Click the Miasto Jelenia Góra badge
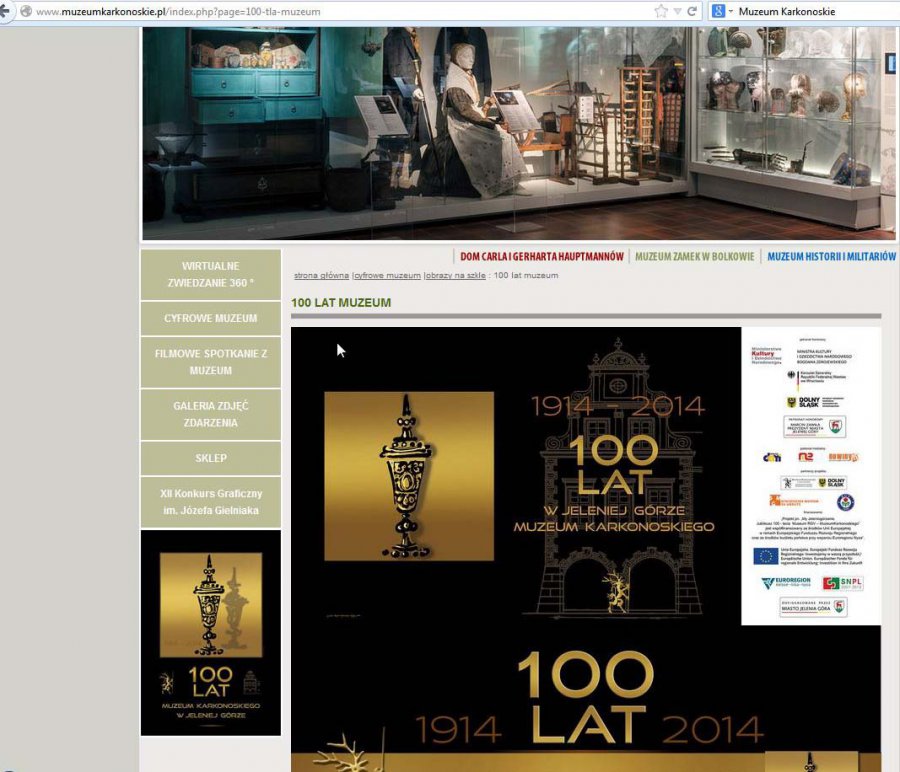 point(813,607)
